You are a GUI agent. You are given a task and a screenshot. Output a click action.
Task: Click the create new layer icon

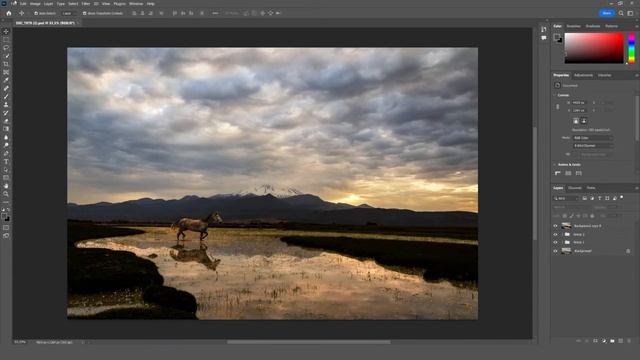tap(621, 341)
